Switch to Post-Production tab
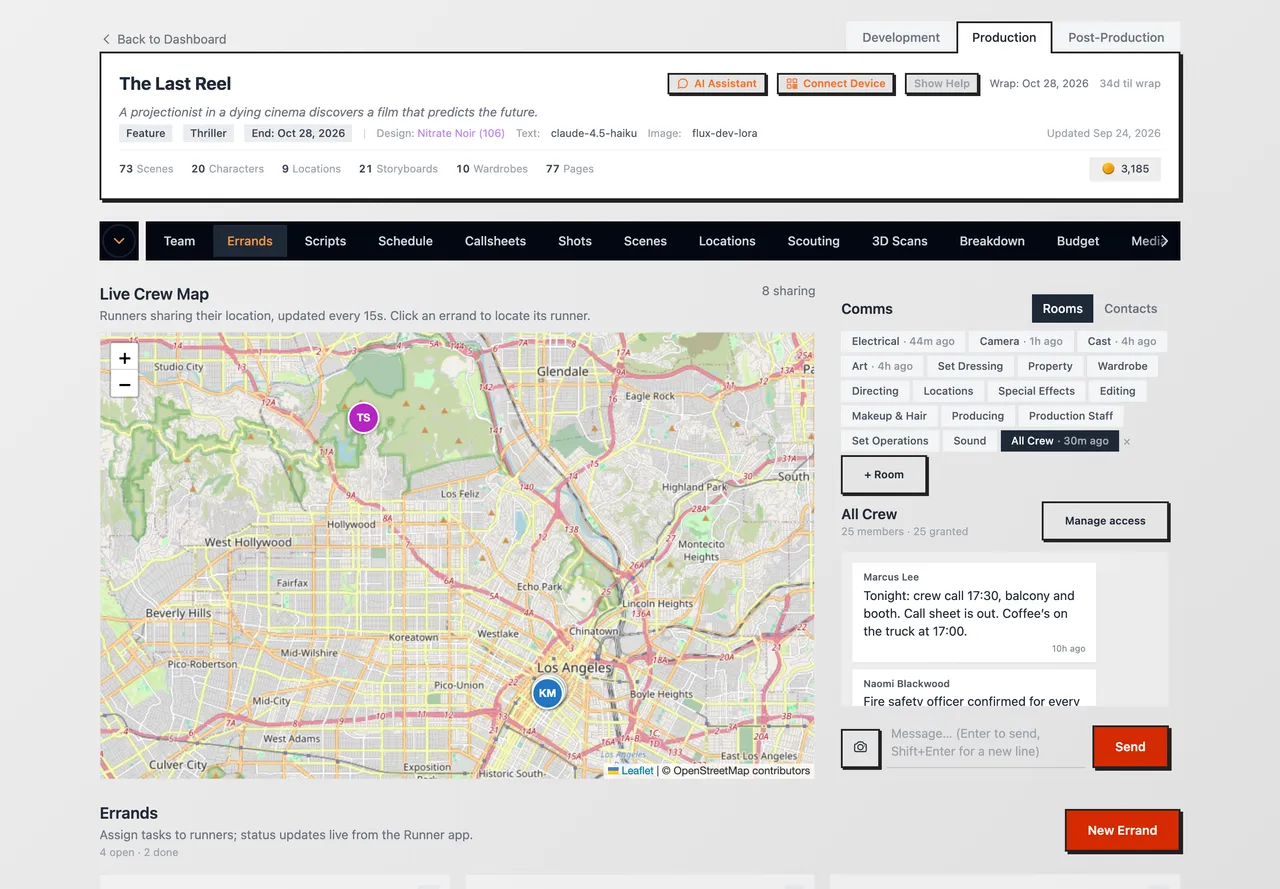This screenshot has width=1280, height=889. pos(1116,37)
